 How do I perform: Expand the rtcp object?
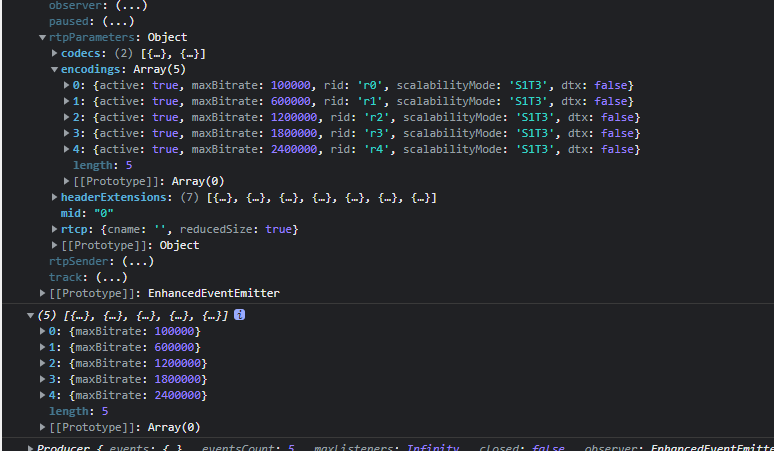click(x=54, y=229)
